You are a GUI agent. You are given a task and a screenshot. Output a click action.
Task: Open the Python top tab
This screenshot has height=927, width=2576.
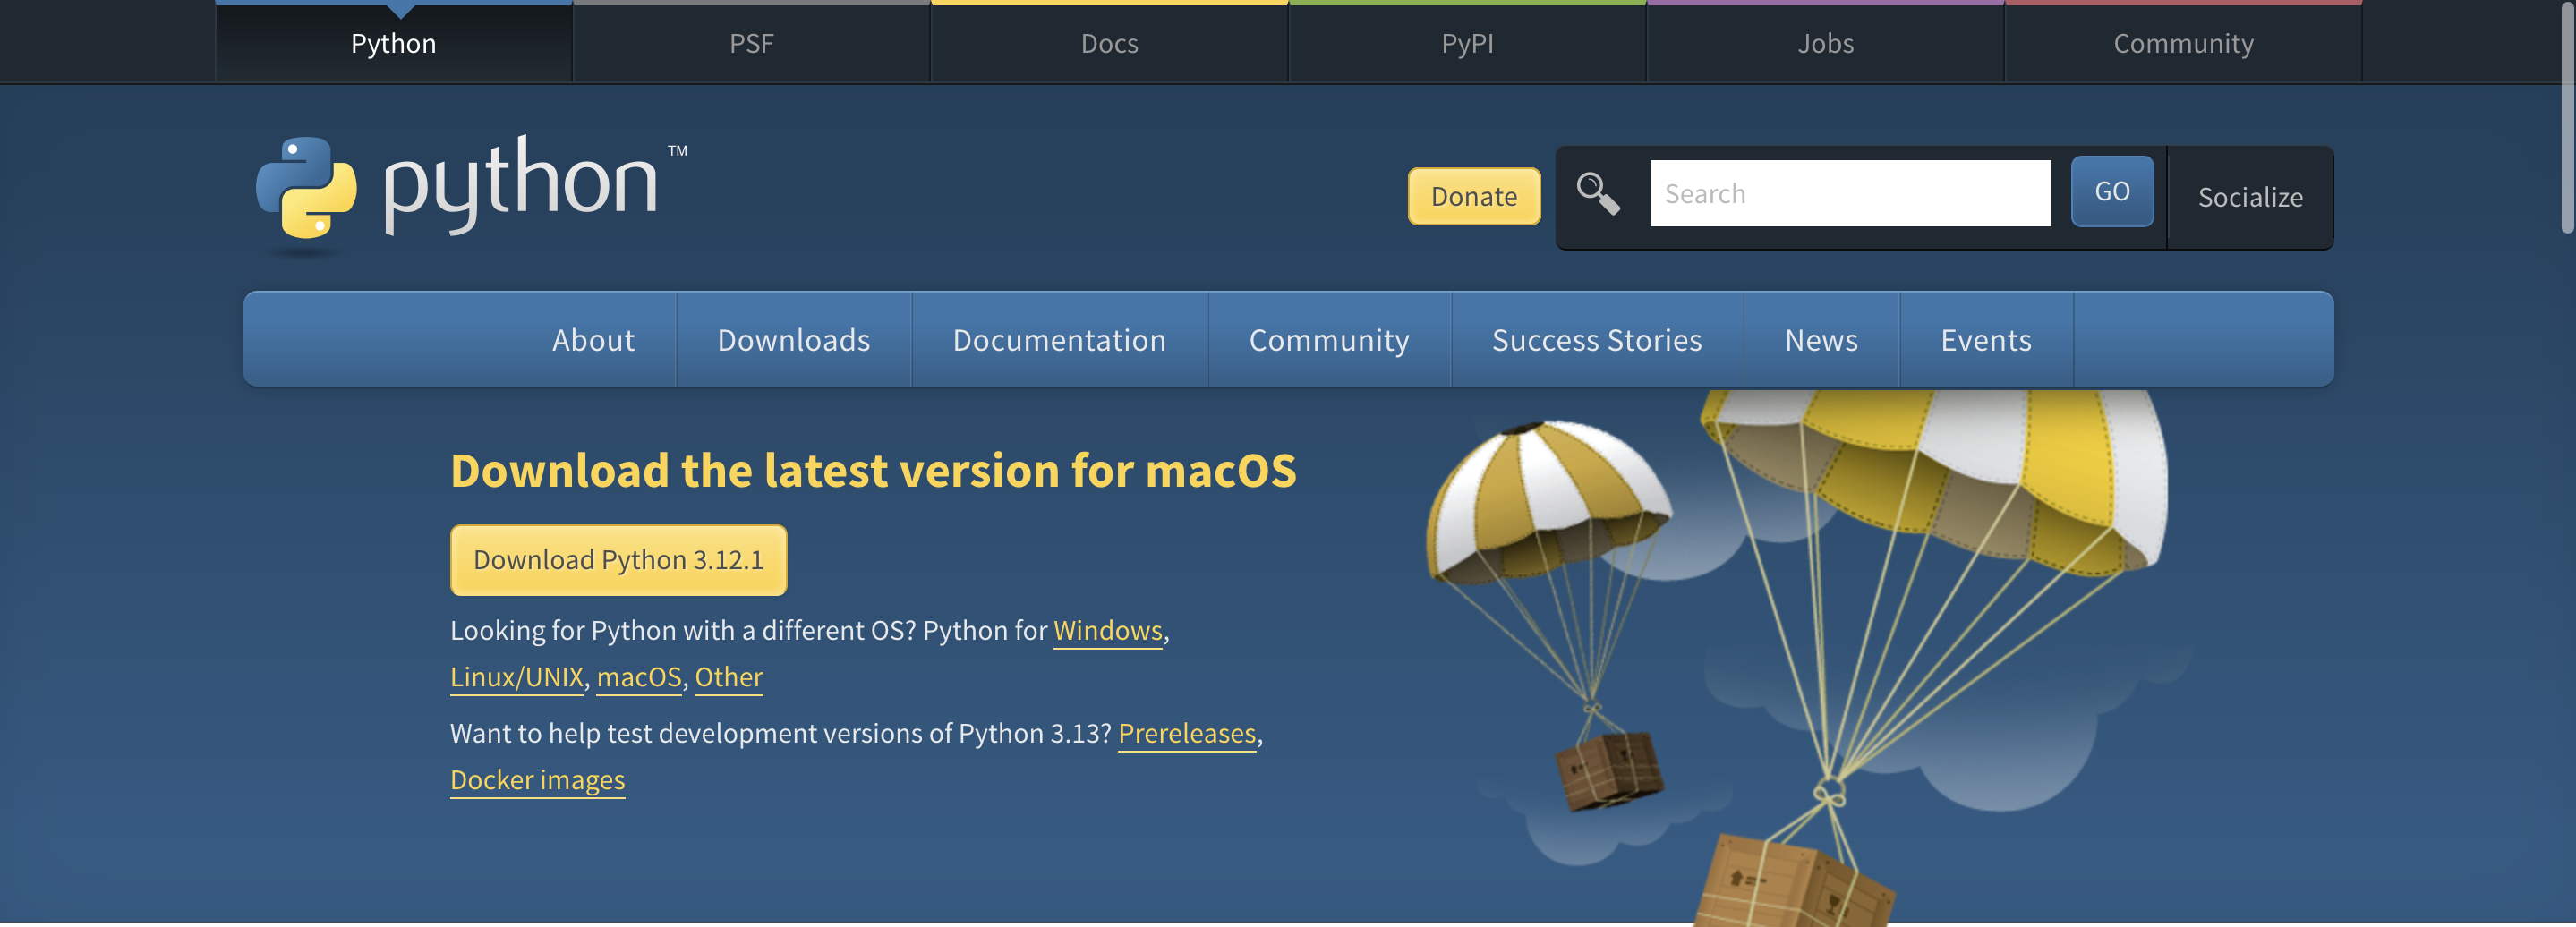pyautogui.click(x=393, y=43)
